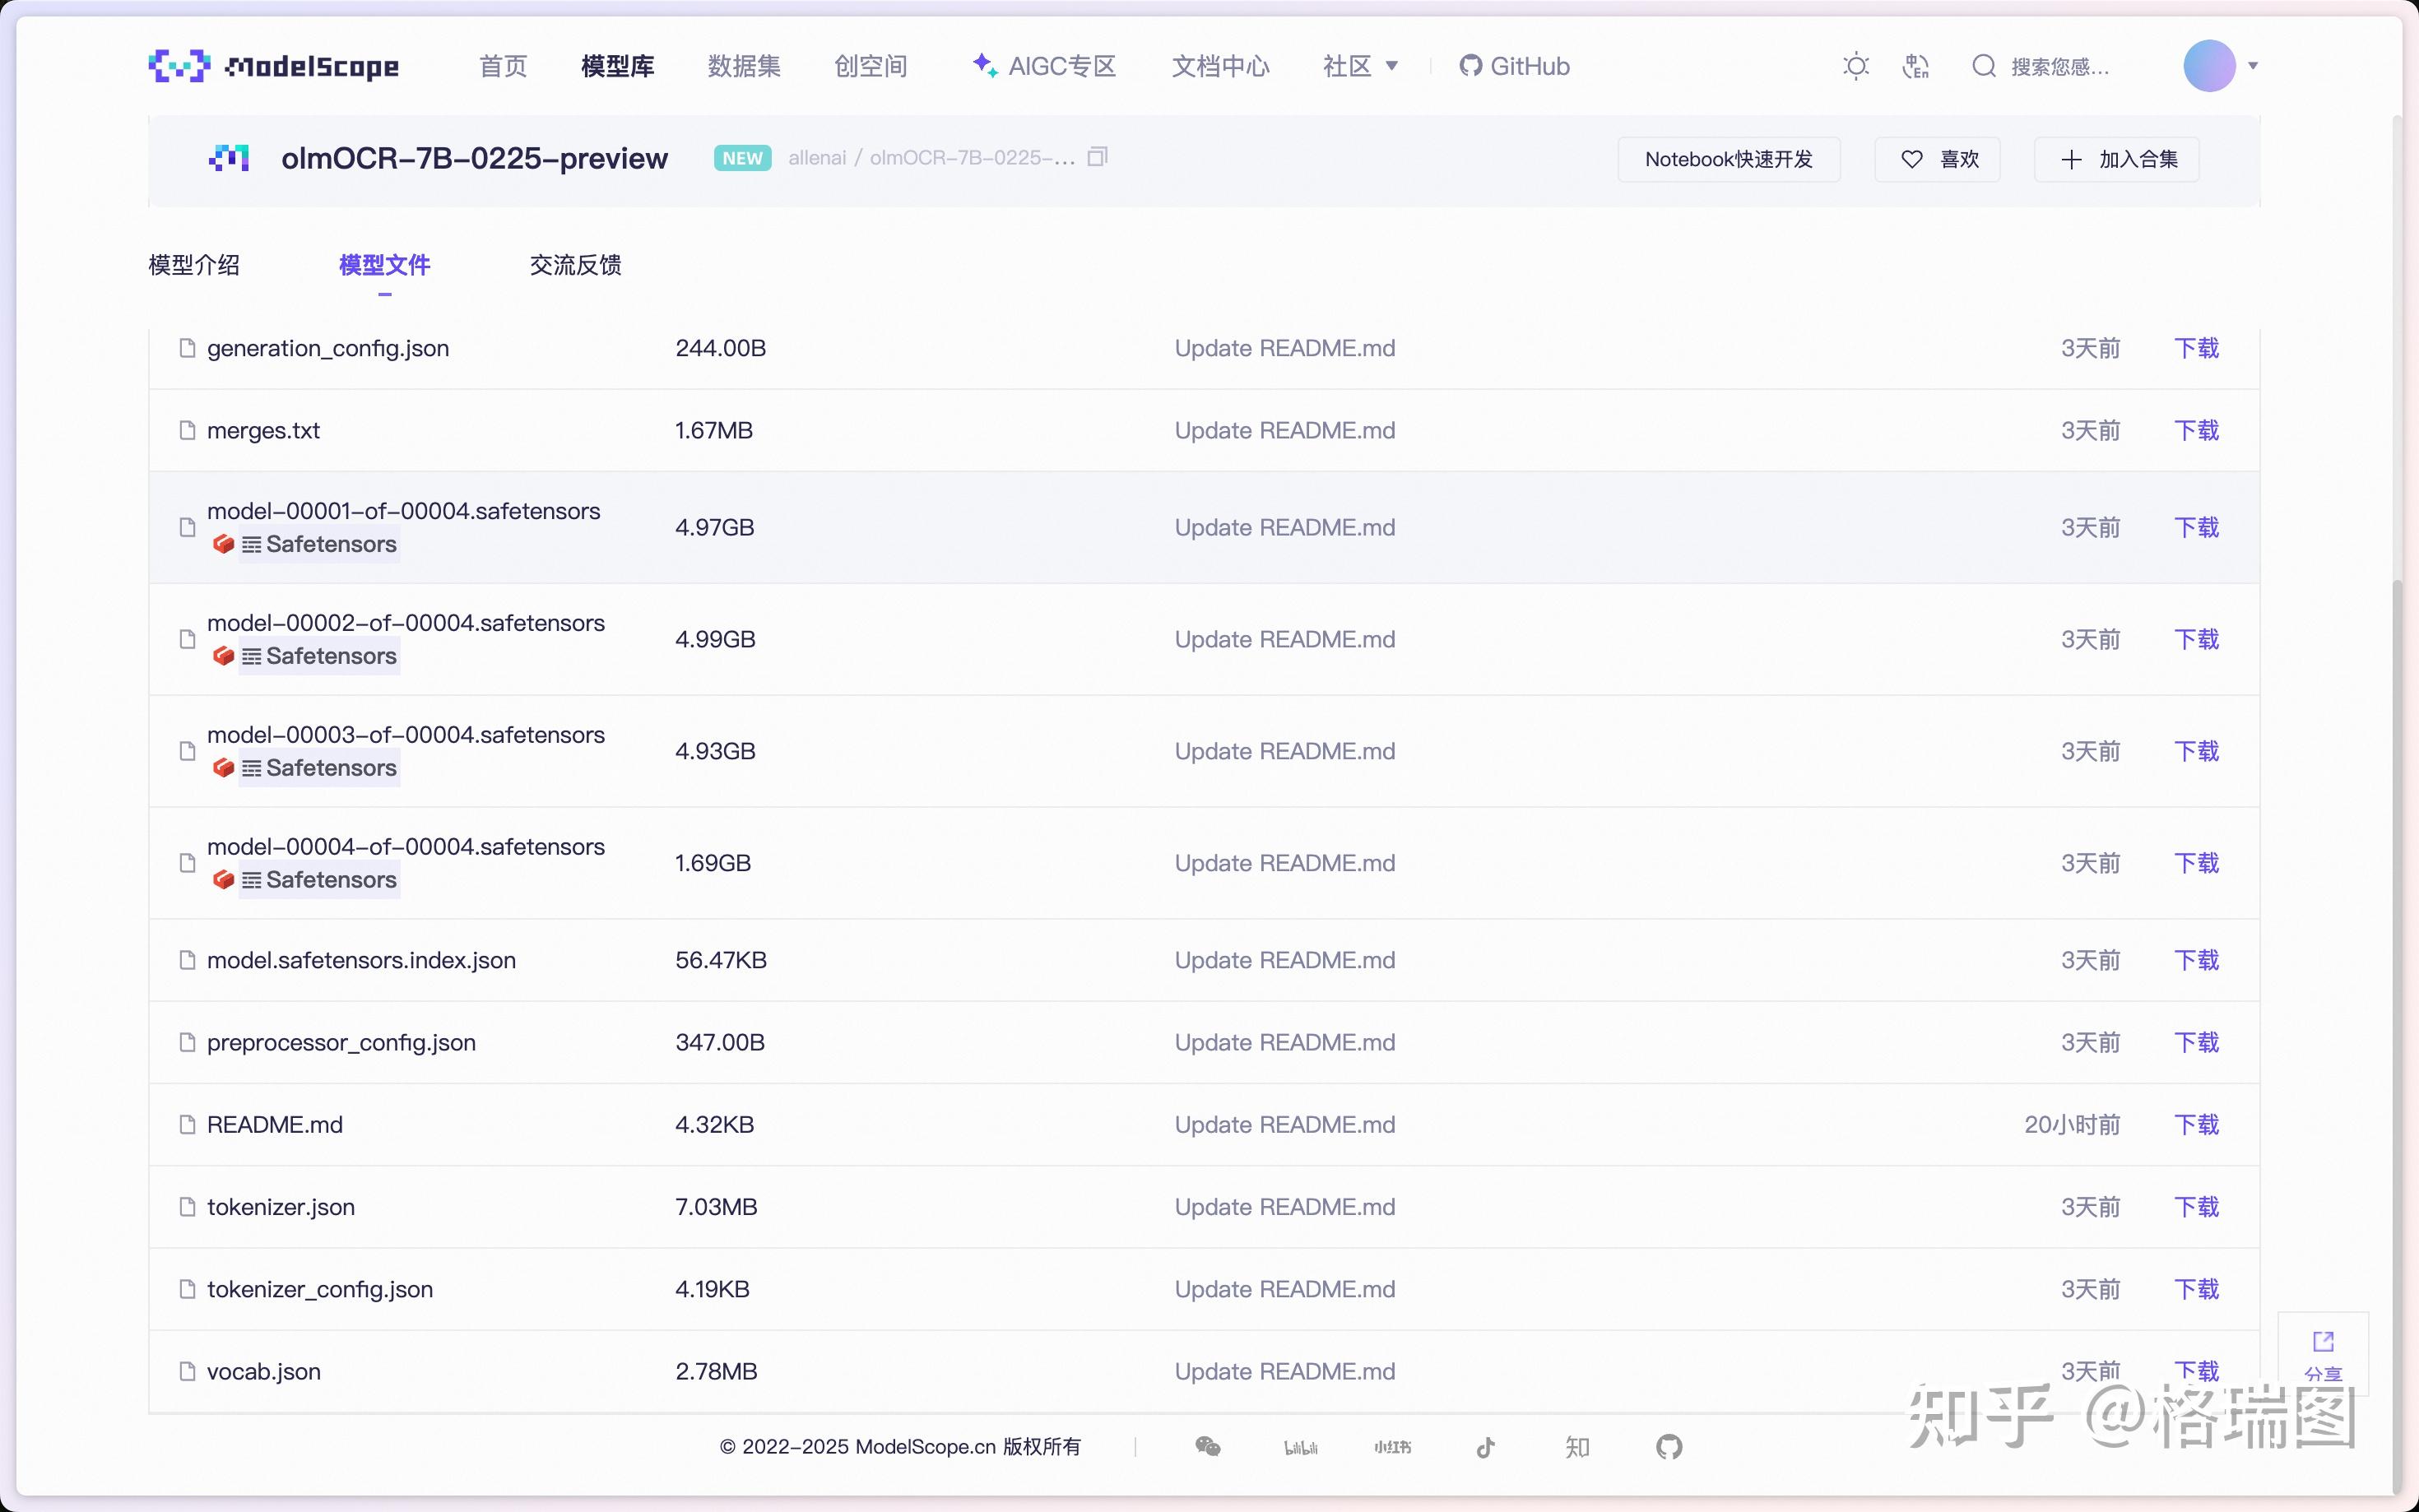Download the README.md file

pos(2196,1124)
